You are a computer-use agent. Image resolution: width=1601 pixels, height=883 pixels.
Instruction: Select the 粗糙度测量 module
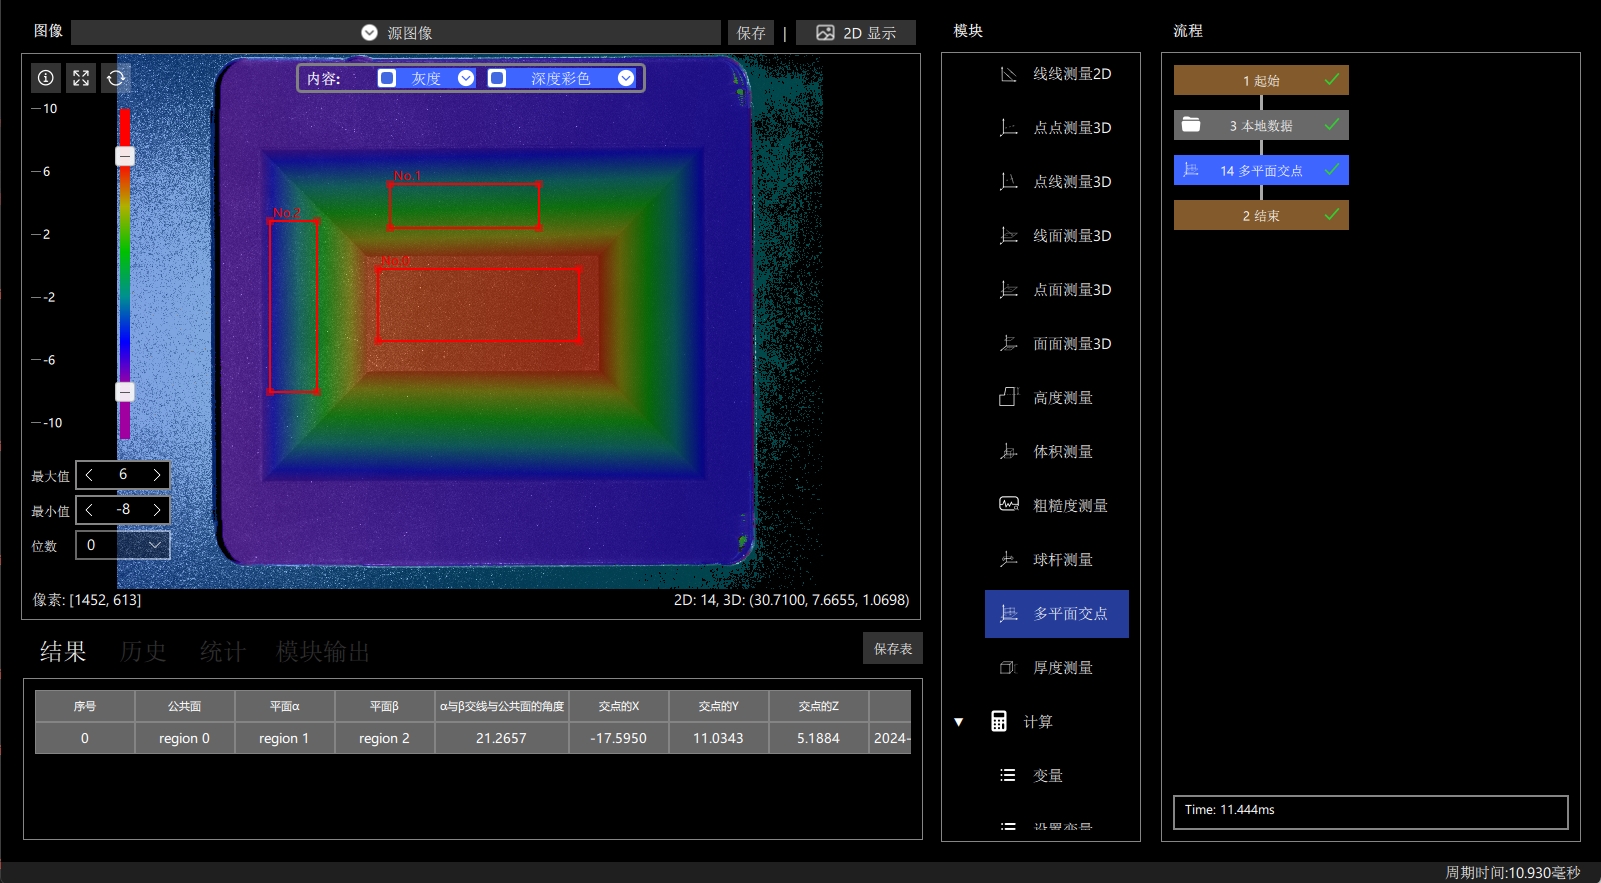coord(1057,506)
